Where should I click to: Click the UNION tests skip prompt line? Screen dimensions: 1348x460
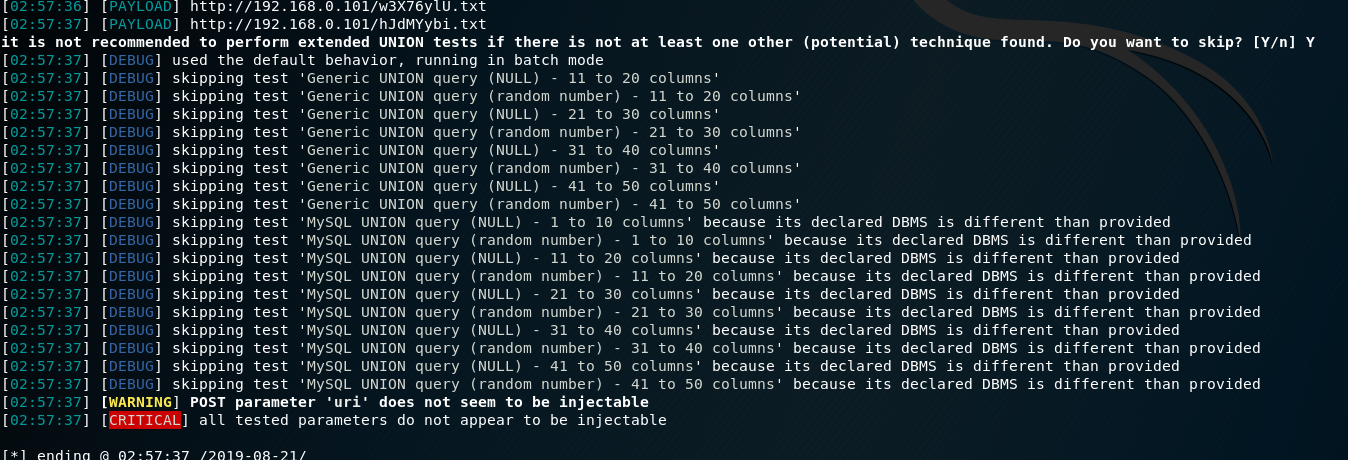[x=658, y=42]
